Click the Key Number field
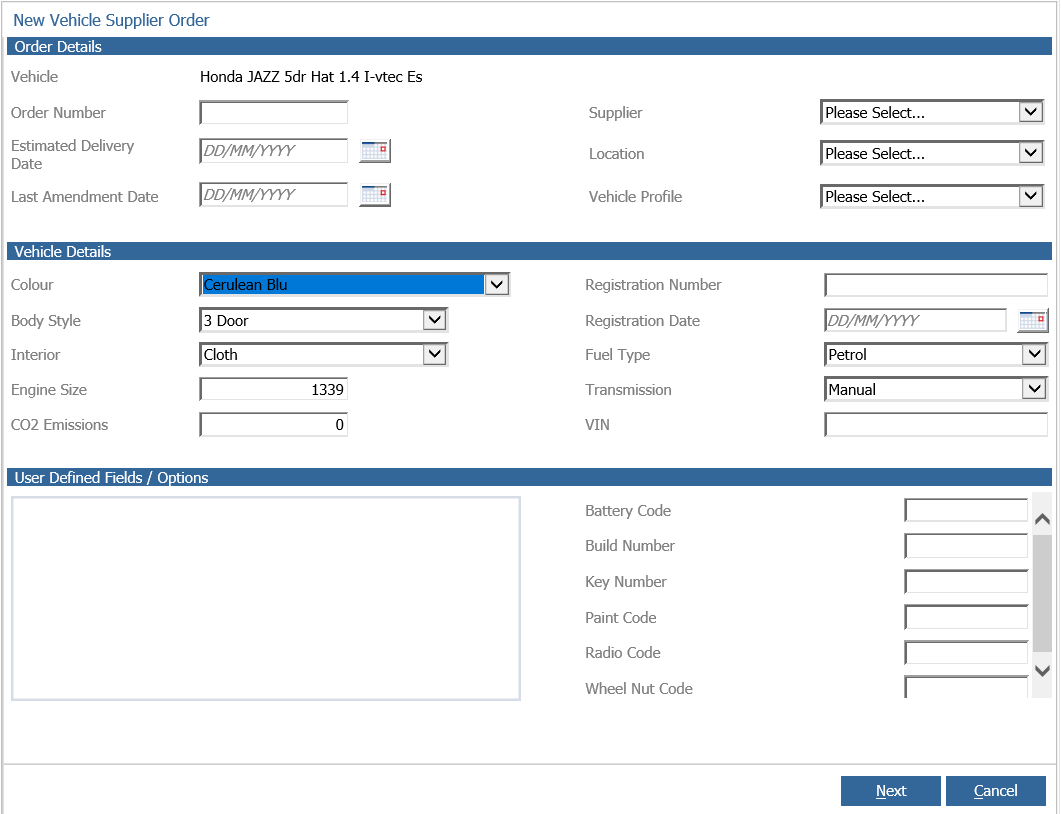The height and width of the screenshot is (814, 1061). click(x=966, y=581)
